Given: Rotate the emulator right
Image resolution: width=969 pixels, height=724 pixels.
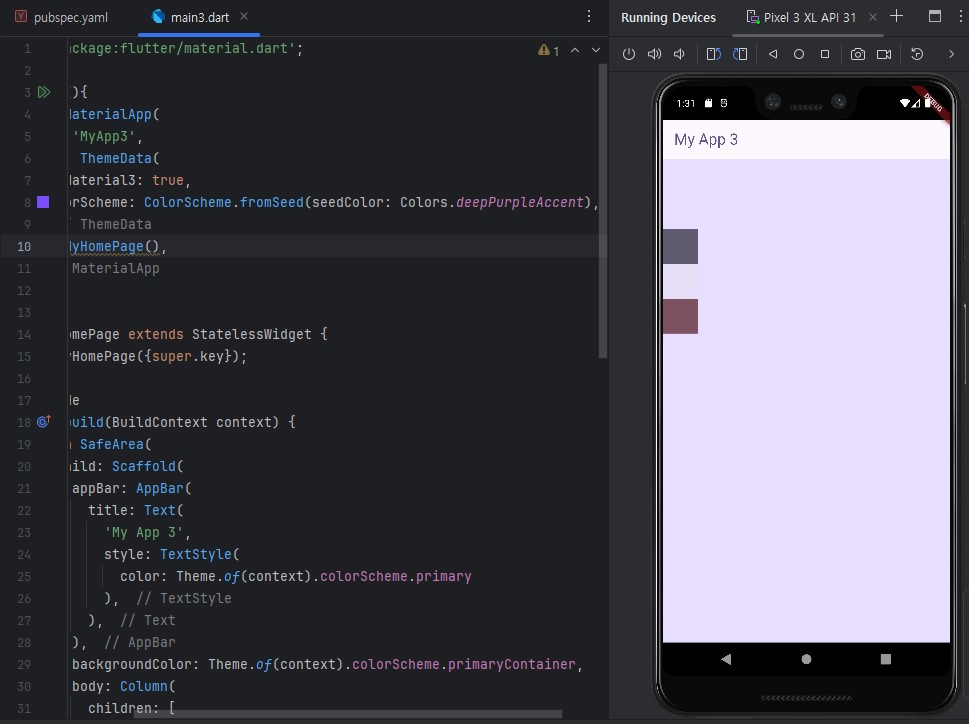Looking at the screenshot, I should click(x=740, y=54).
